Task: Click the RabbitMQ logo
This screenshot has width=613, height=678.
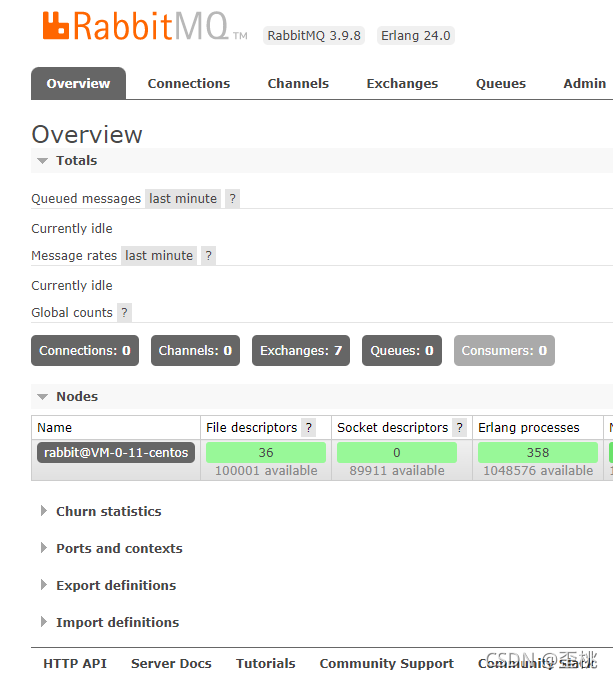Action: (145, 27)
